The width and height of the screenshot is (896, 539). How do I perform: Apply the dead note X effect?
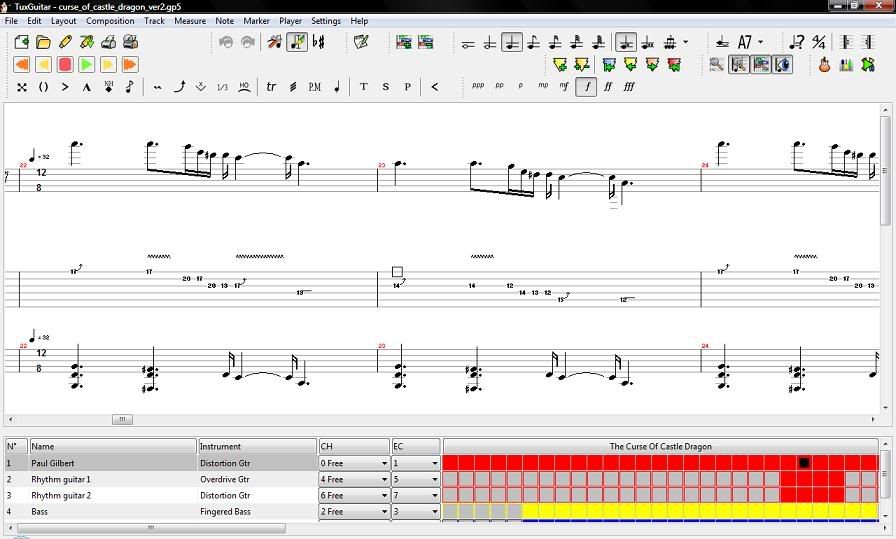tap(22, 87)
